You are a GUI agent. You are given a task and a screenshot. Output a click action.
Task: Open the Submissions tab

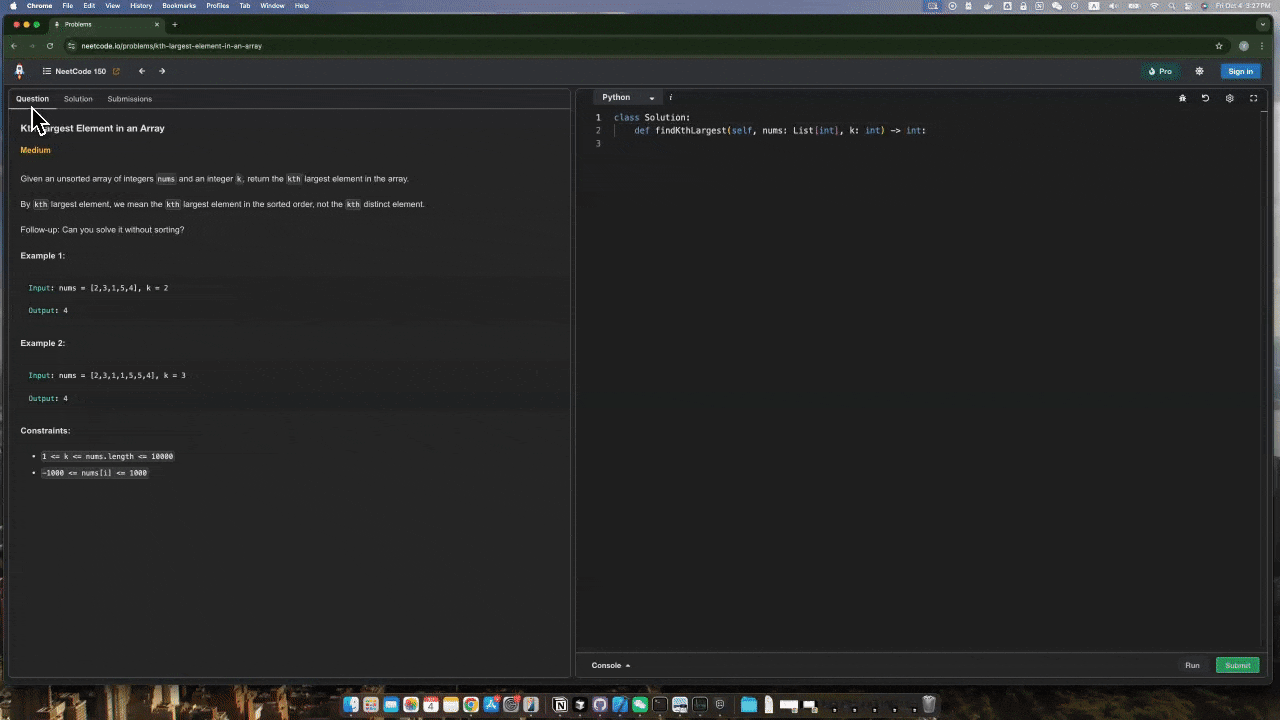[130, 99]
